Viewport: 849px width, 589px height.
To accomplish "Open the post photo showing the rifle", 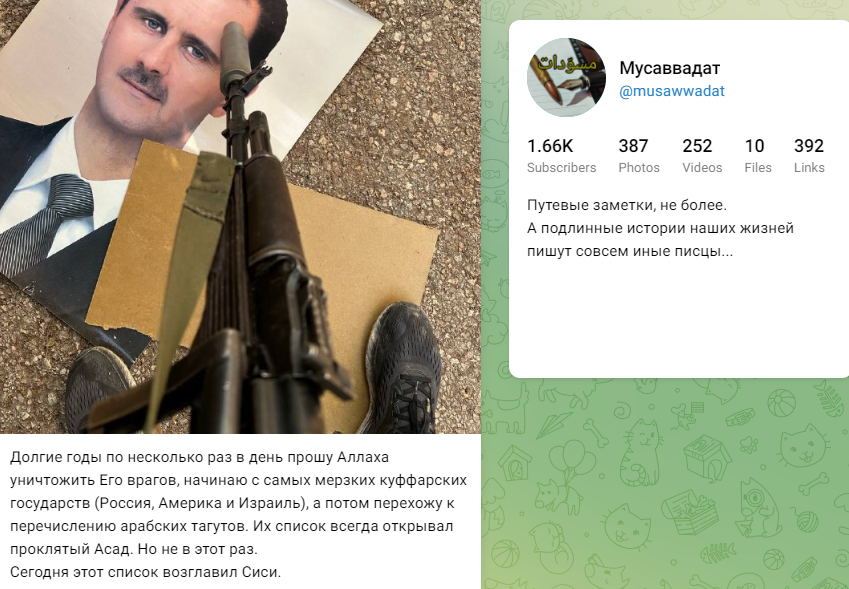I will [x=240, y=217].
